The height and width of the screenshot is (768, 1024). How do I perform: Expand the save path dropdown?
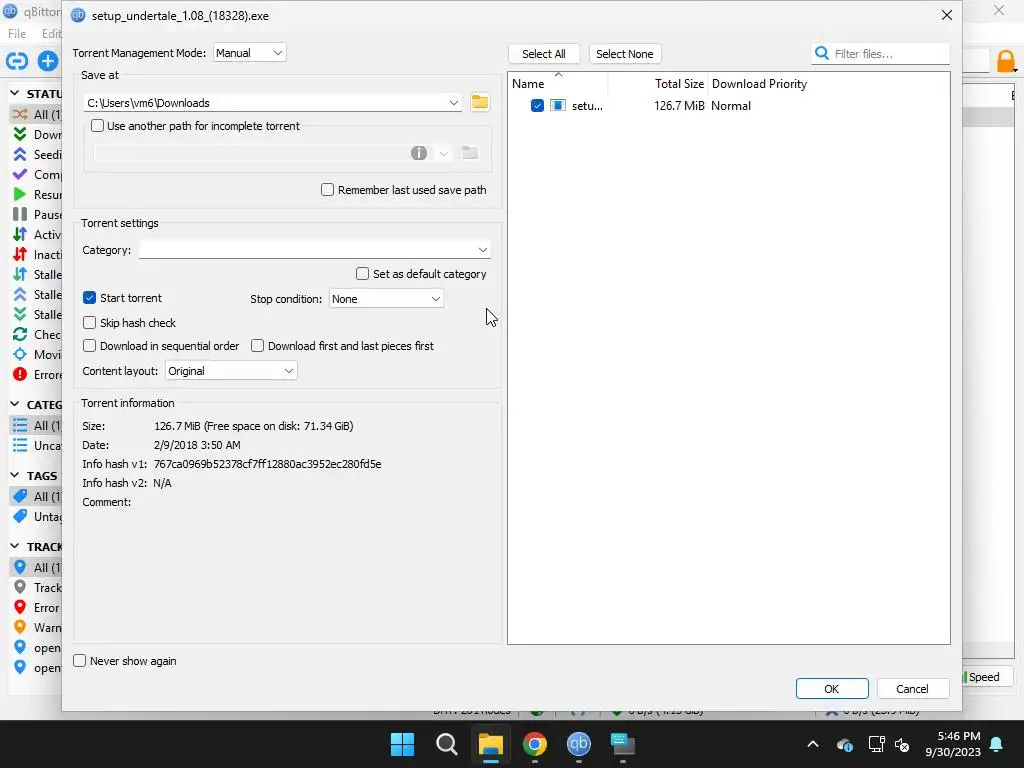[x=453, y=103]
